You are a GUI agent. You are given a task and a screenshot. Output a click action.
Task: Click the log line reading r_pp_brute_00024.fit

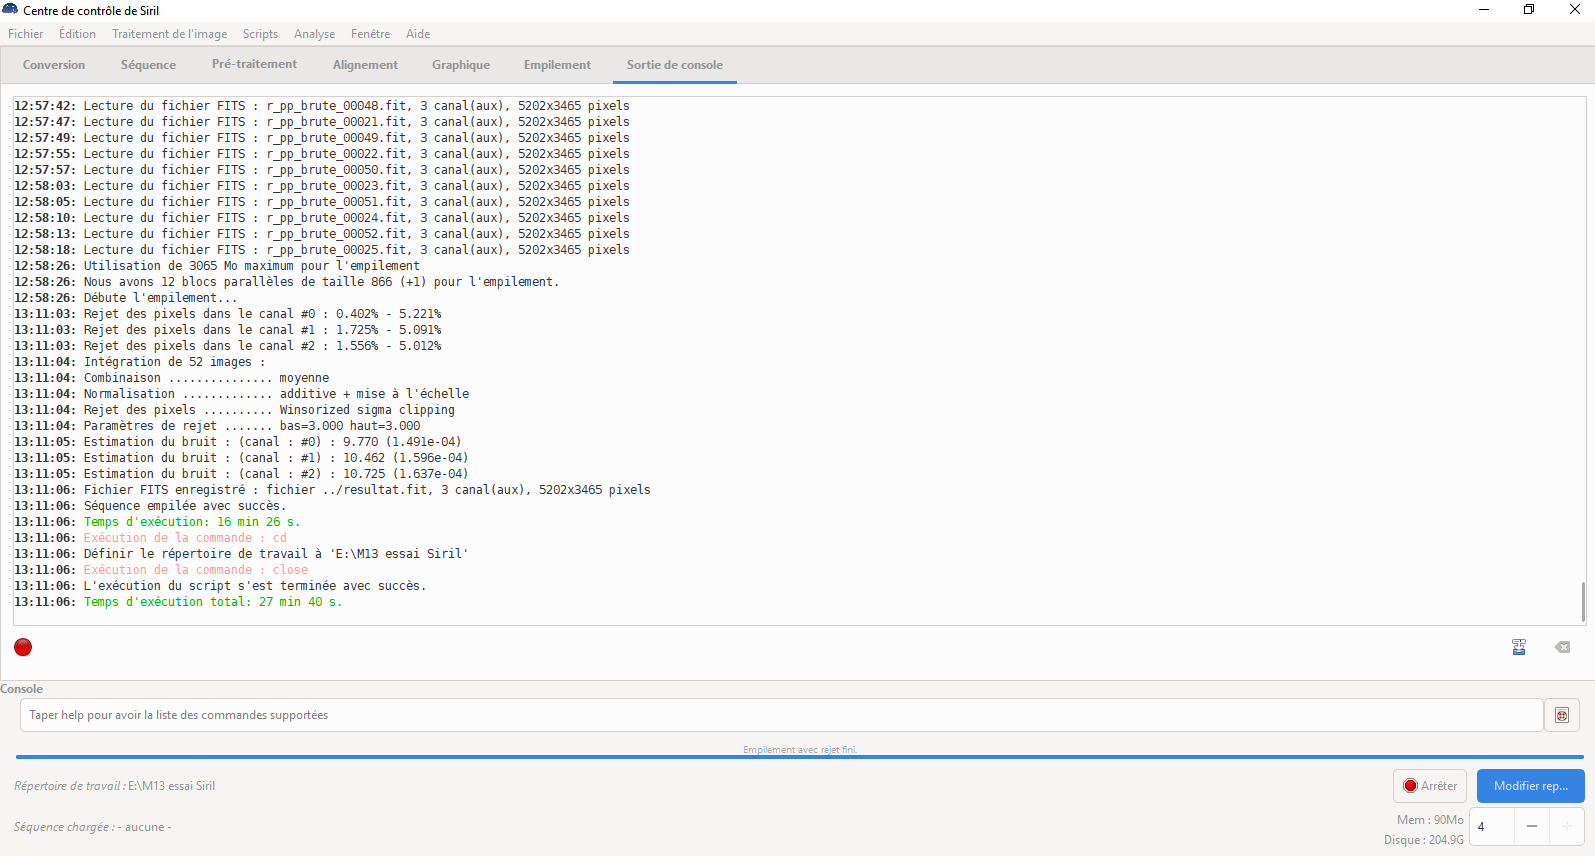click(x=322, y=218)
